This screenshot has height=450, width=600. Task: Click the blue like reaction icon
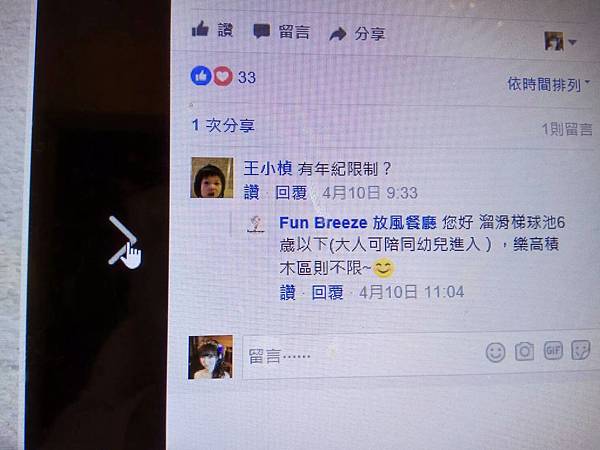pos(201,76)
